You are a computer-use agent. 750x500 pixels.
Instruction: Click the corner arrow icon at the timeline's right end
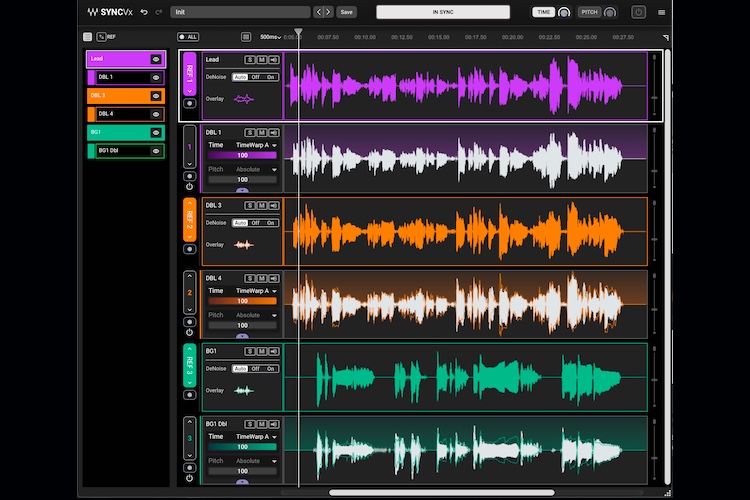coord(665,37)
